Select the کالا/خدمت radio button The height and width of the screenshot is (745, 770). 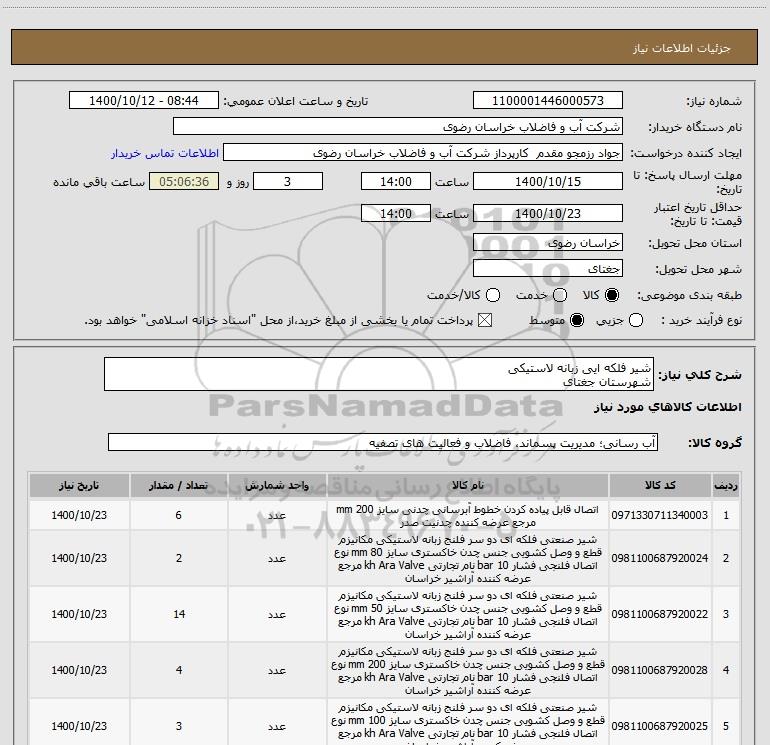coord(493,295)
